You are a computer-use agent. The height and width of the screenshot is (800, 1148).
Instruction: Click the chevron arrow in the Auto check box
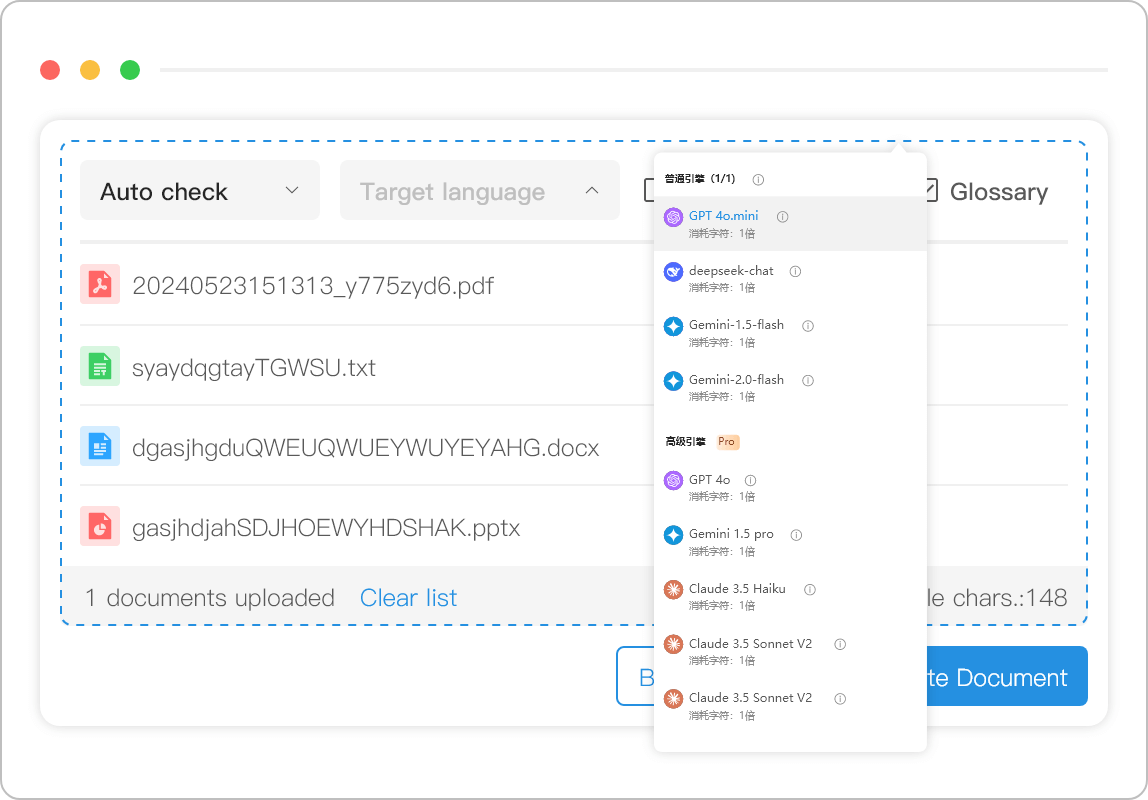pyautogui.click(x=292, y=190)
